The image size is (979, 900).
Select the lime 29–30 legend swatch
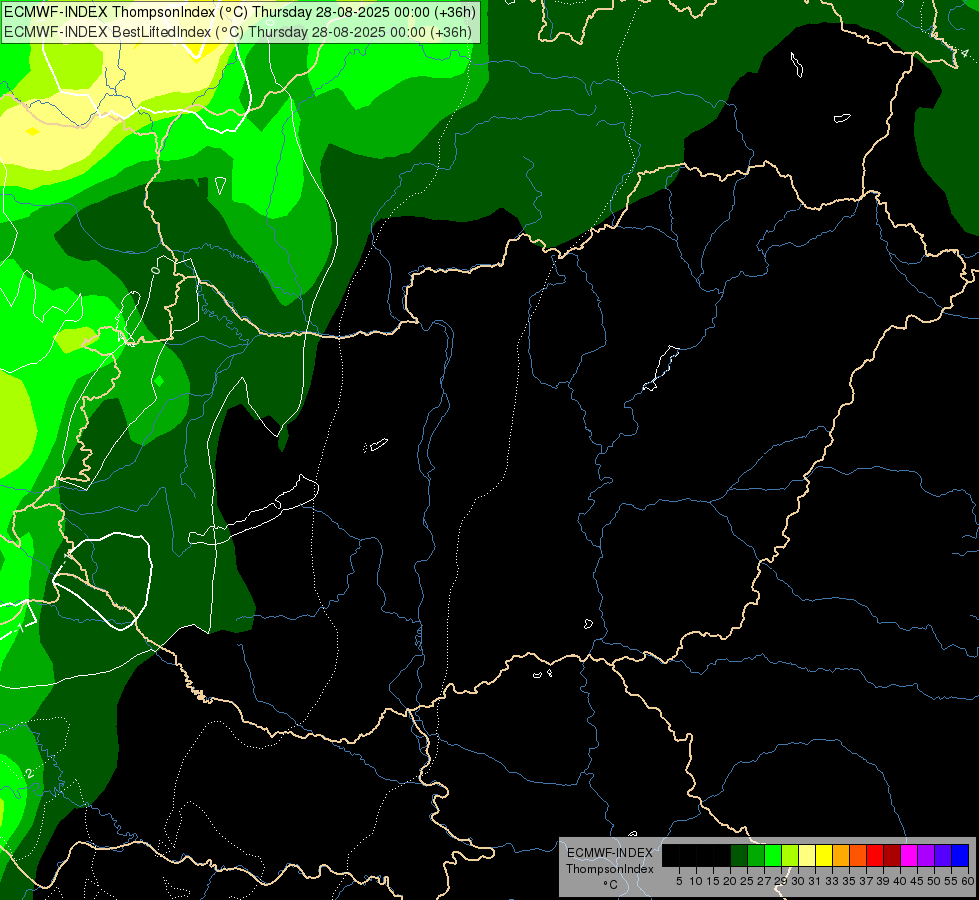tap(790, 856)
